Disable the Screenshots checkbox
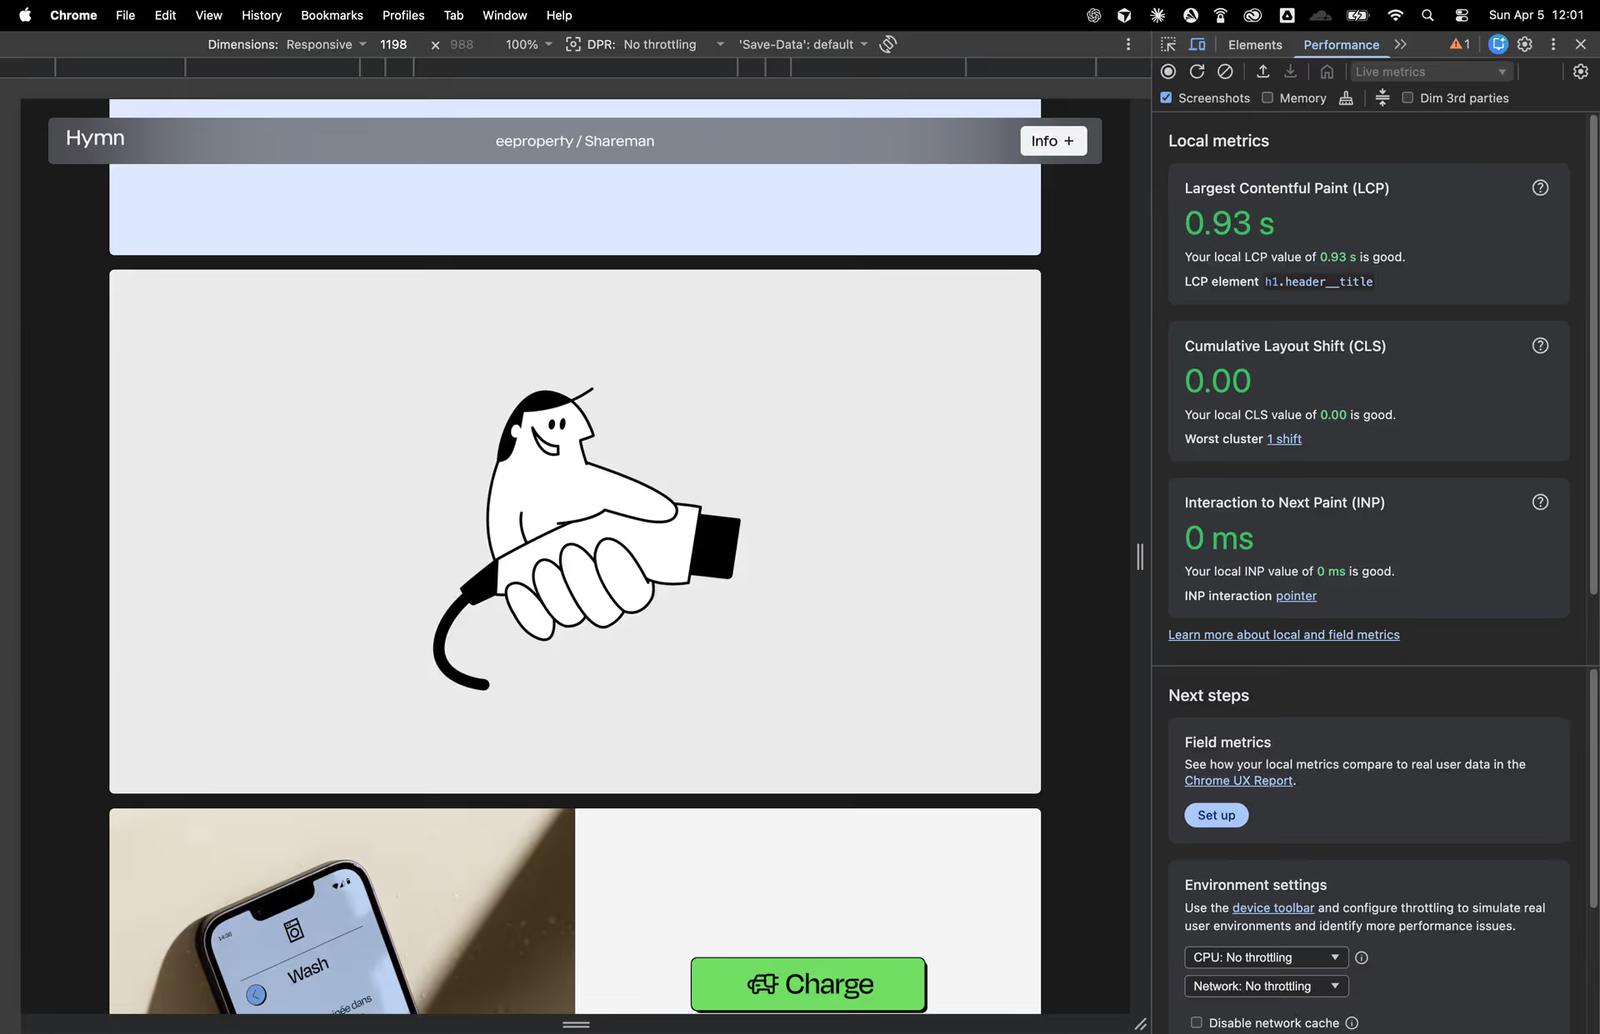The image size is (1600, 1034). coord(1166,98)
